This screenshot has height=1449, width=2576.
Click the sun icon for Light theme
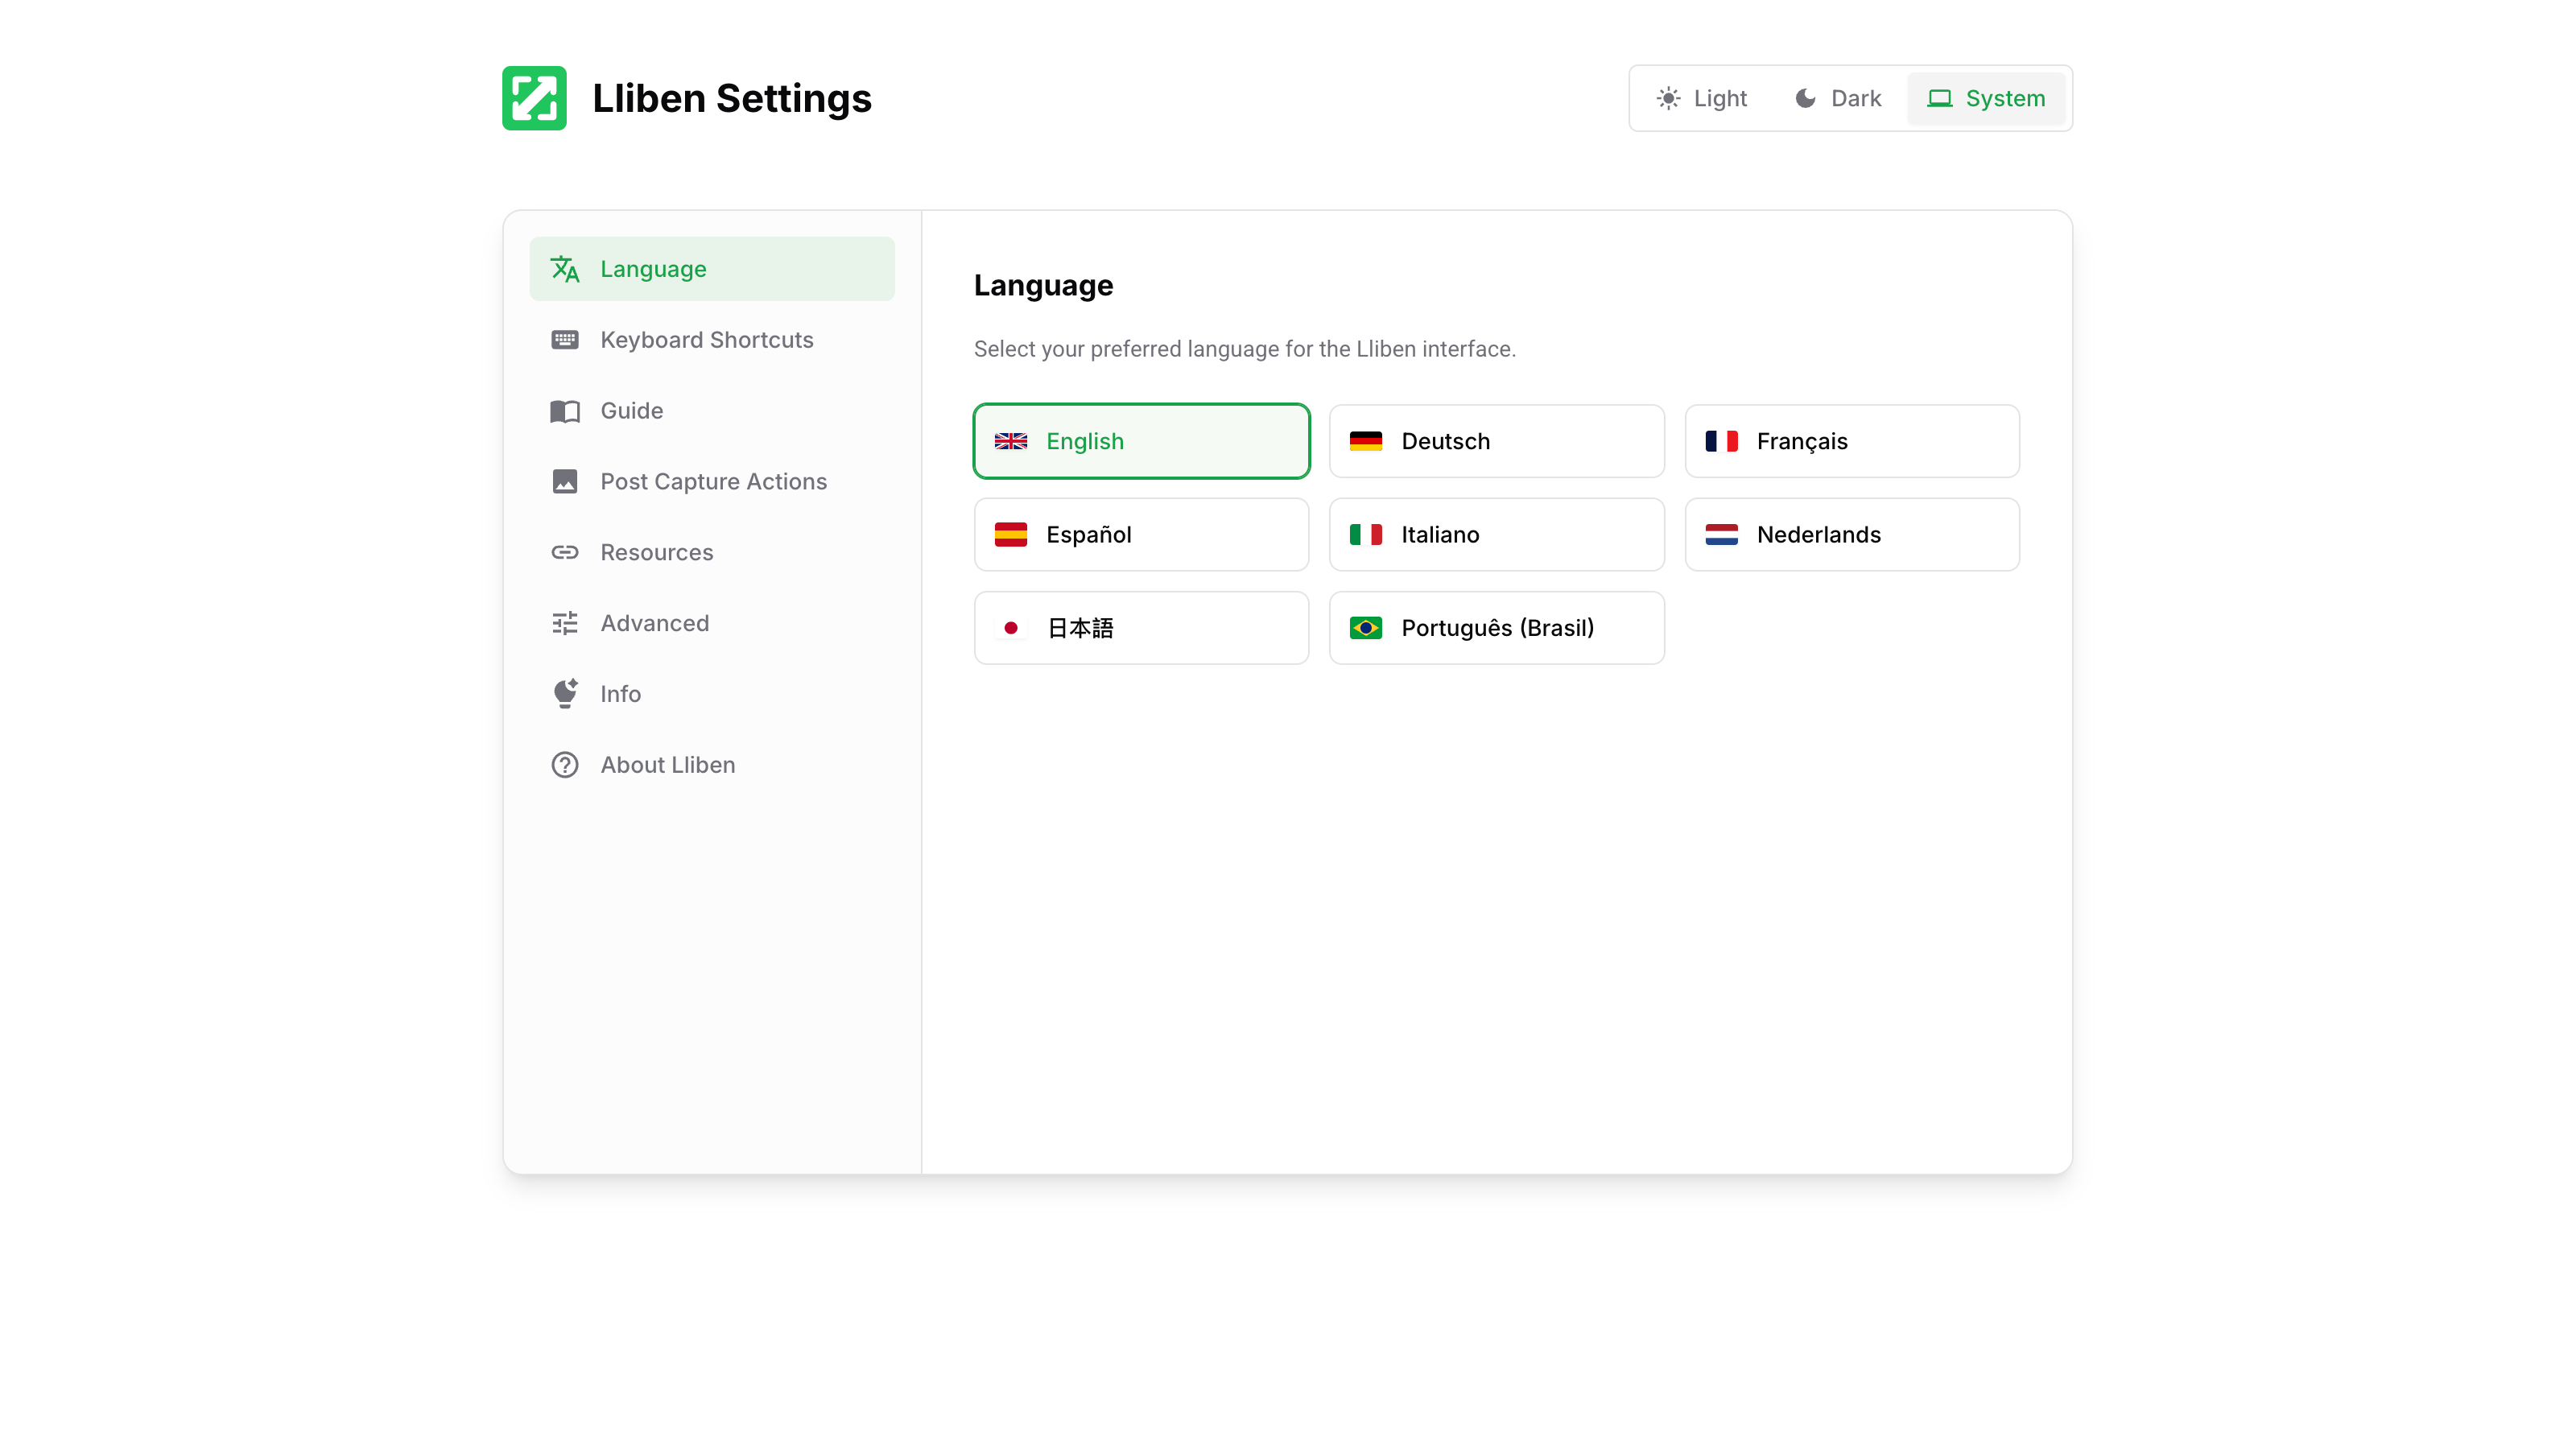[1668, 98]
